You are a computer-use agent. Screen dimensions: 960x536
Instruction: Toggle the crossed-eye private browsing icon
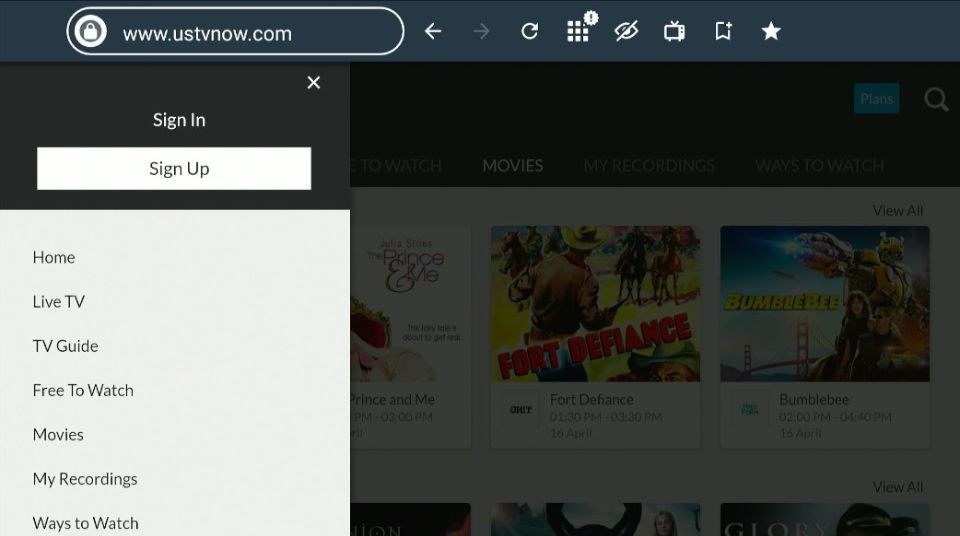point(626,31)
